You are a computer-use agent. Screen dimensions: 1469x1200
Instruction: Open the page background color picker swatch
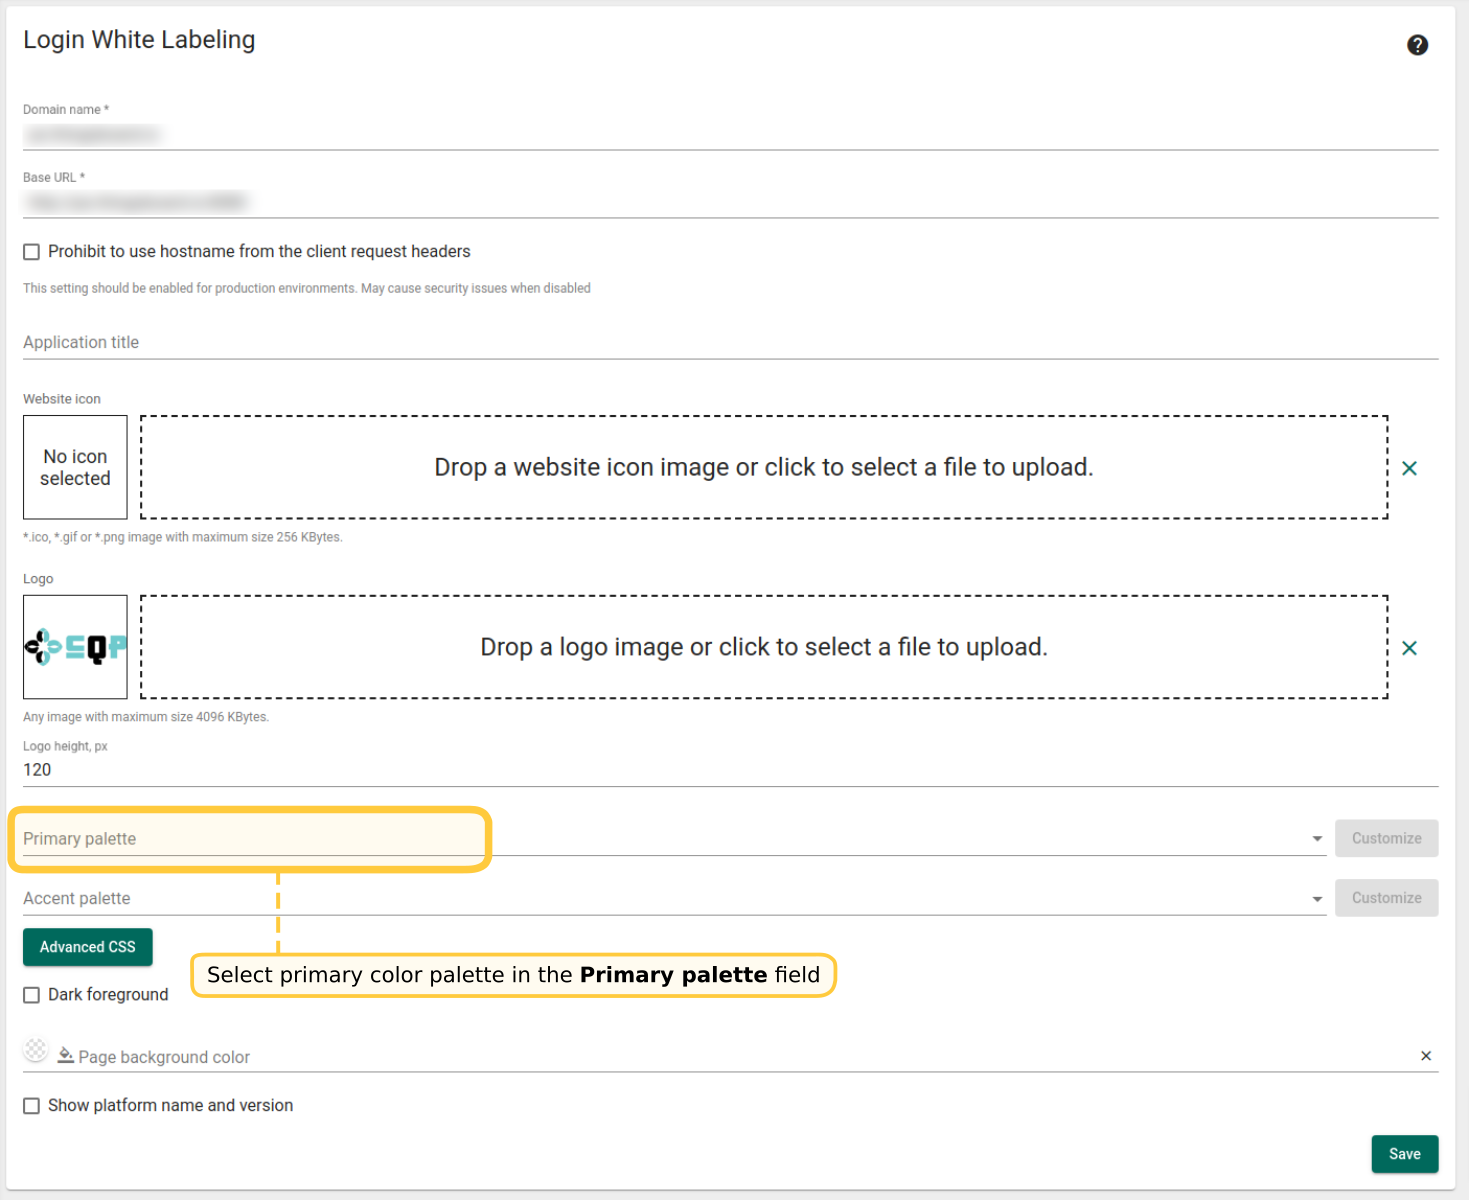coord(36,1050)
